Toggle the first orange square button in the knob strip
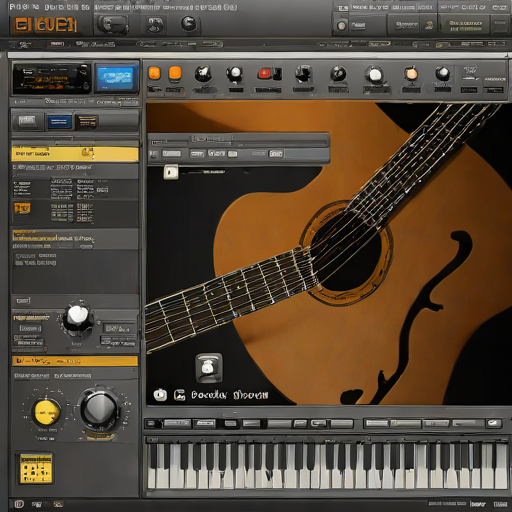The image size is (512, 512). click(154, 73)
